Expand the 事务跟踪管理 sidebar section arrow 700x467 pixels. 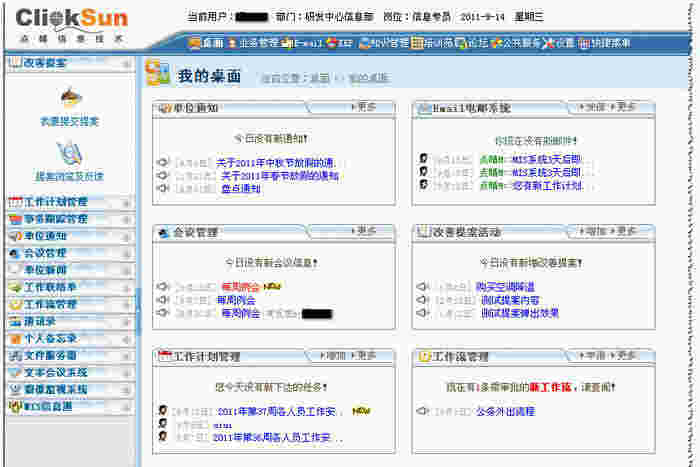tap(126, 220)
